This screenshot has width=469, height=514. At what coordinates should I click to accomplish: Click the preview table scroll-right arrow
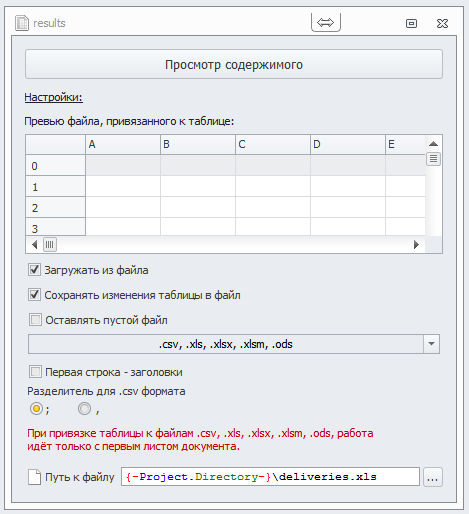[416, 245]
